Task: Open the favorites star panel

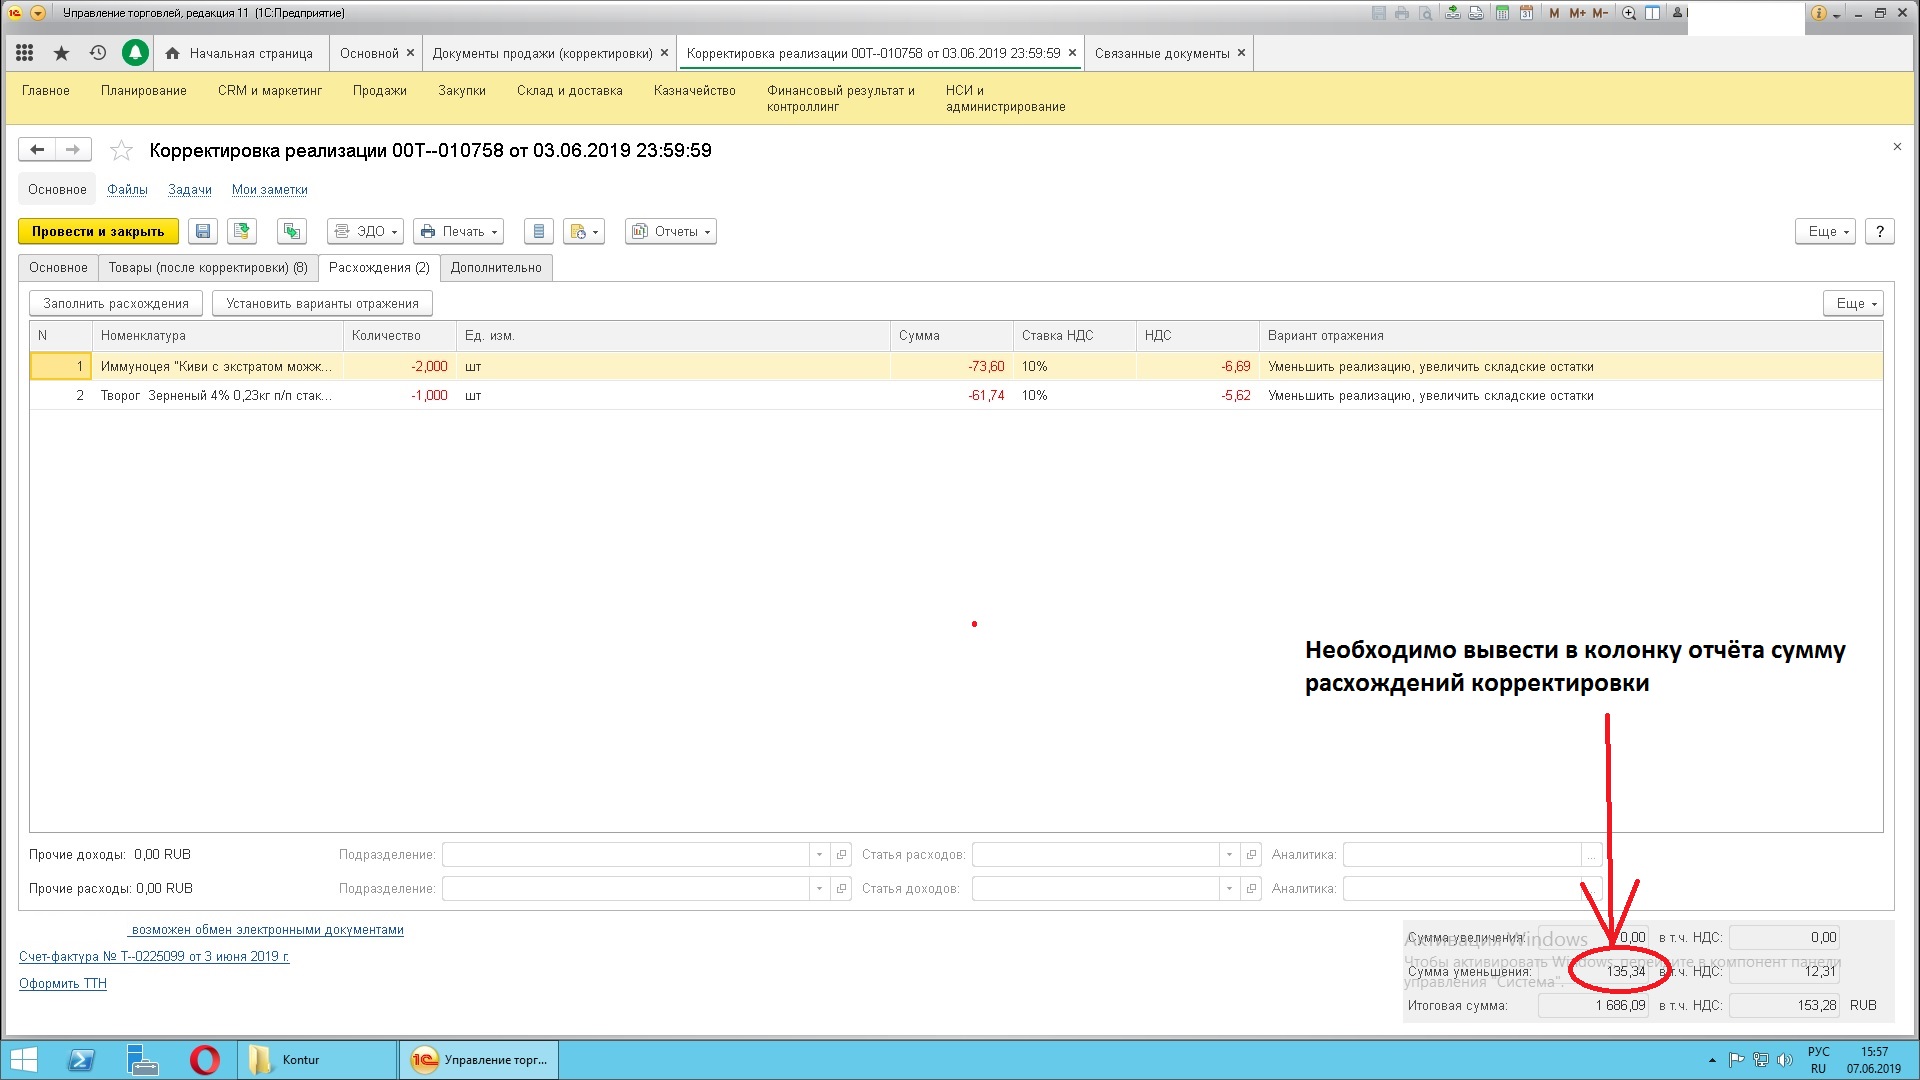Action: point(61,53)
